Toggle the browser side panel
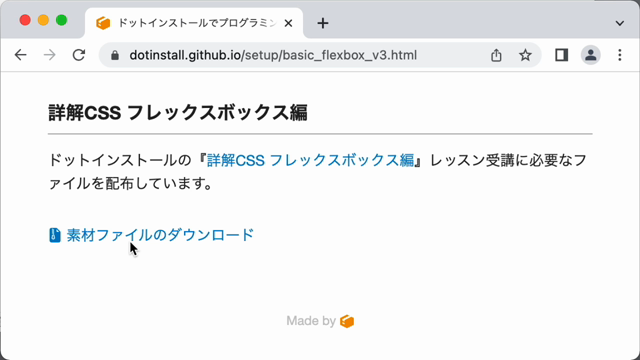The width and height of the screenshot is (640, 360). click(x=562, y=55)
